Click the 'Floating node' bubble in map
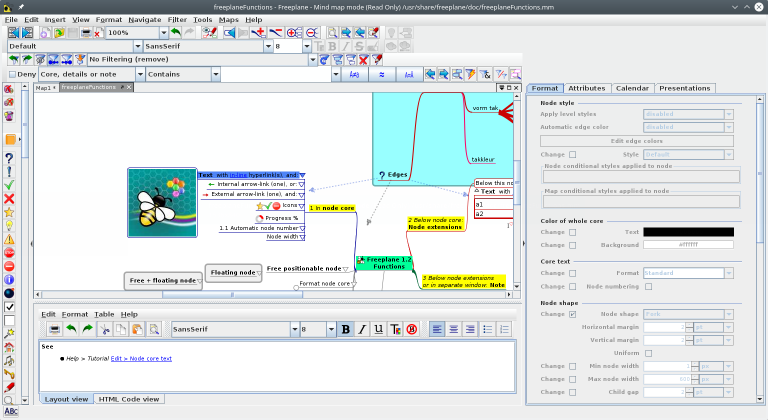 pyautogui.click(x=233, y=272)
